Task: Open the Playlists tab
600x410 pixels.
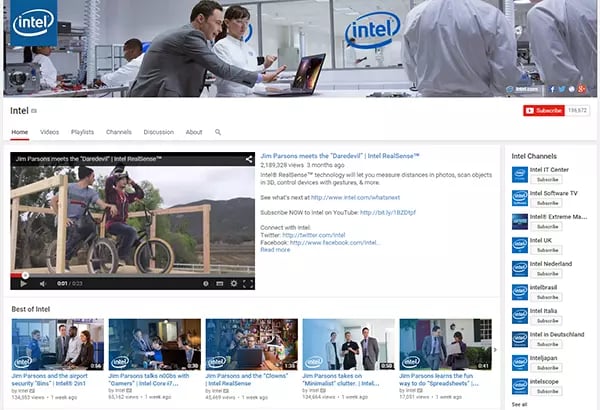Action: point(82,132)
